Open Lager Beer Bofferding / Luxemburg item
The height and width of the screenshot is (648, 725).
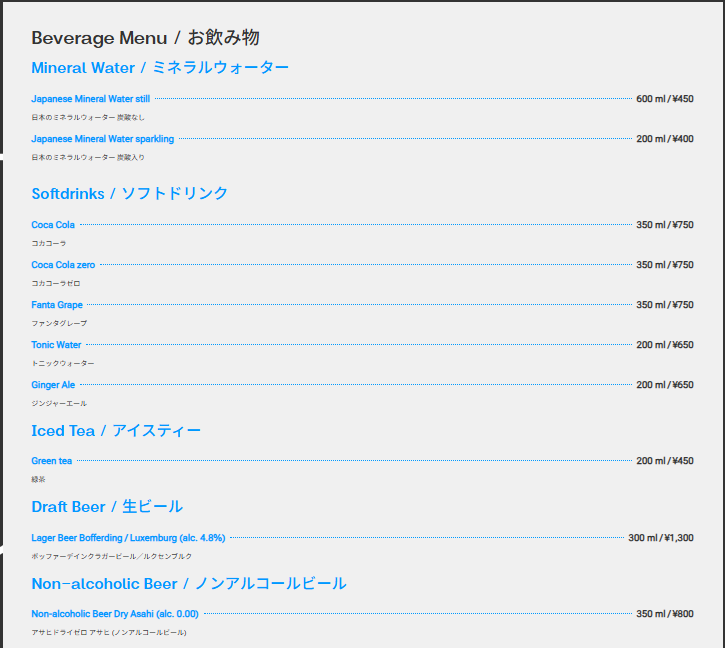[x=128, y=538]
